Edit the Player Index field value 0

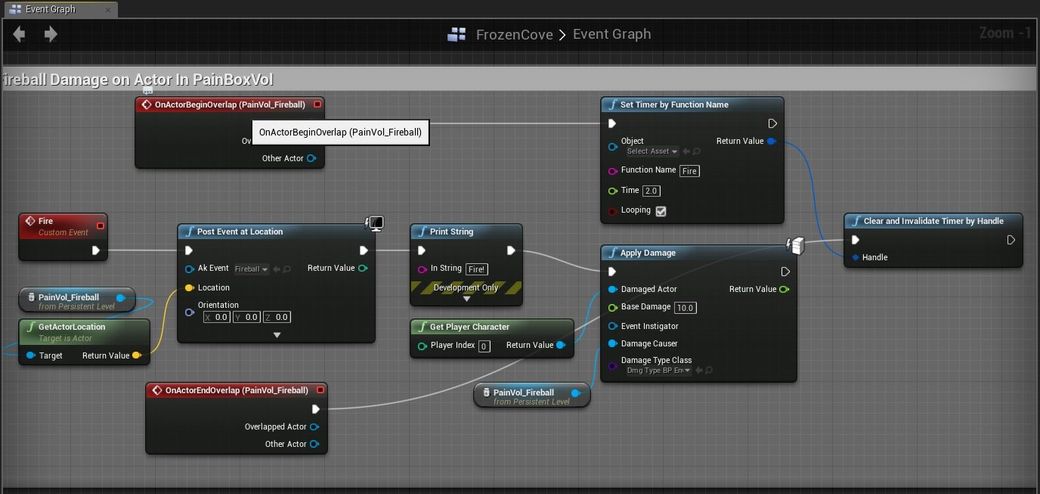pyautogui.click(x=484, y=346)
